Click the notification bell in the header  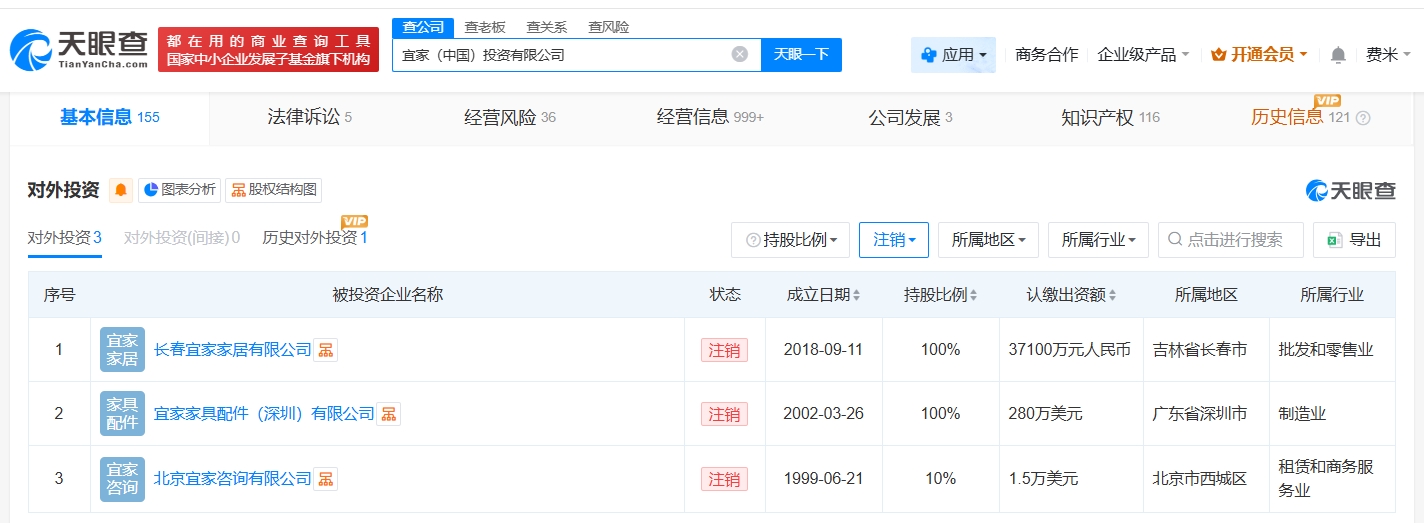(1338, 55)
